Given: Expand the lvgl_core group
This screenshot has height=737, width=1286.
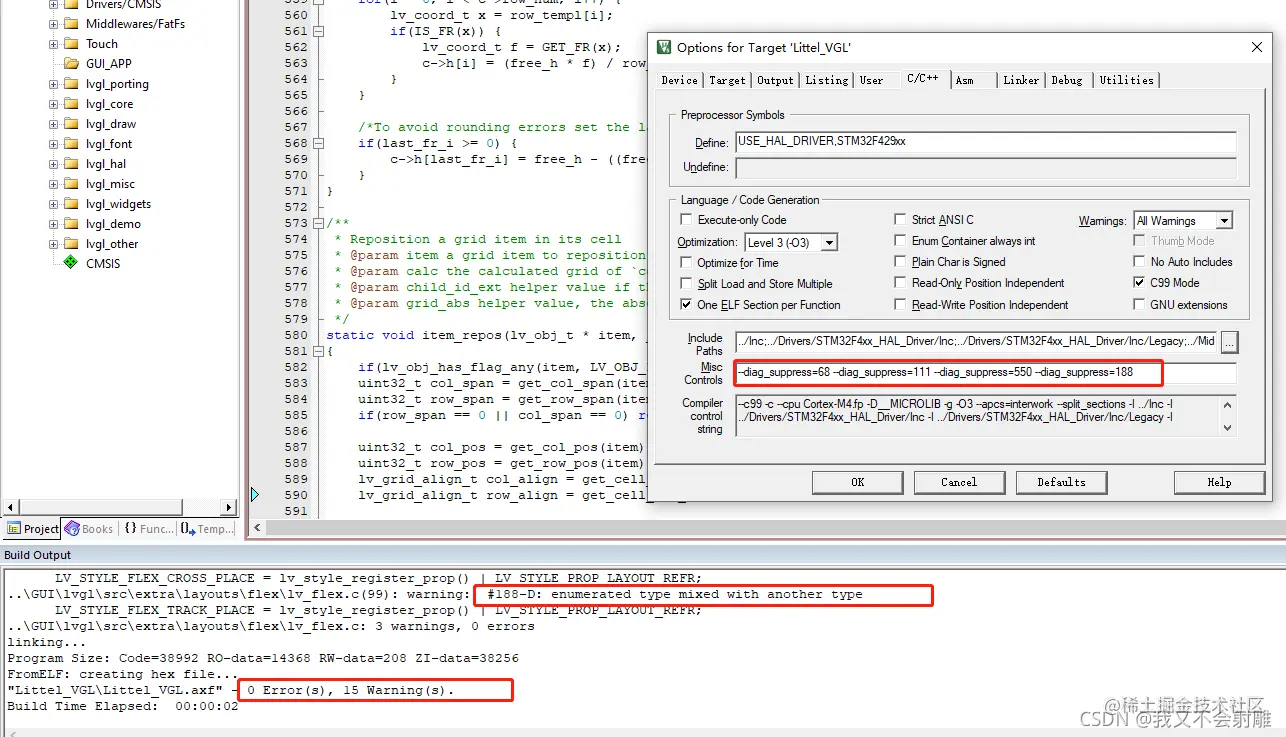Looking at the screenshot, I should click(x=53, y=104).
